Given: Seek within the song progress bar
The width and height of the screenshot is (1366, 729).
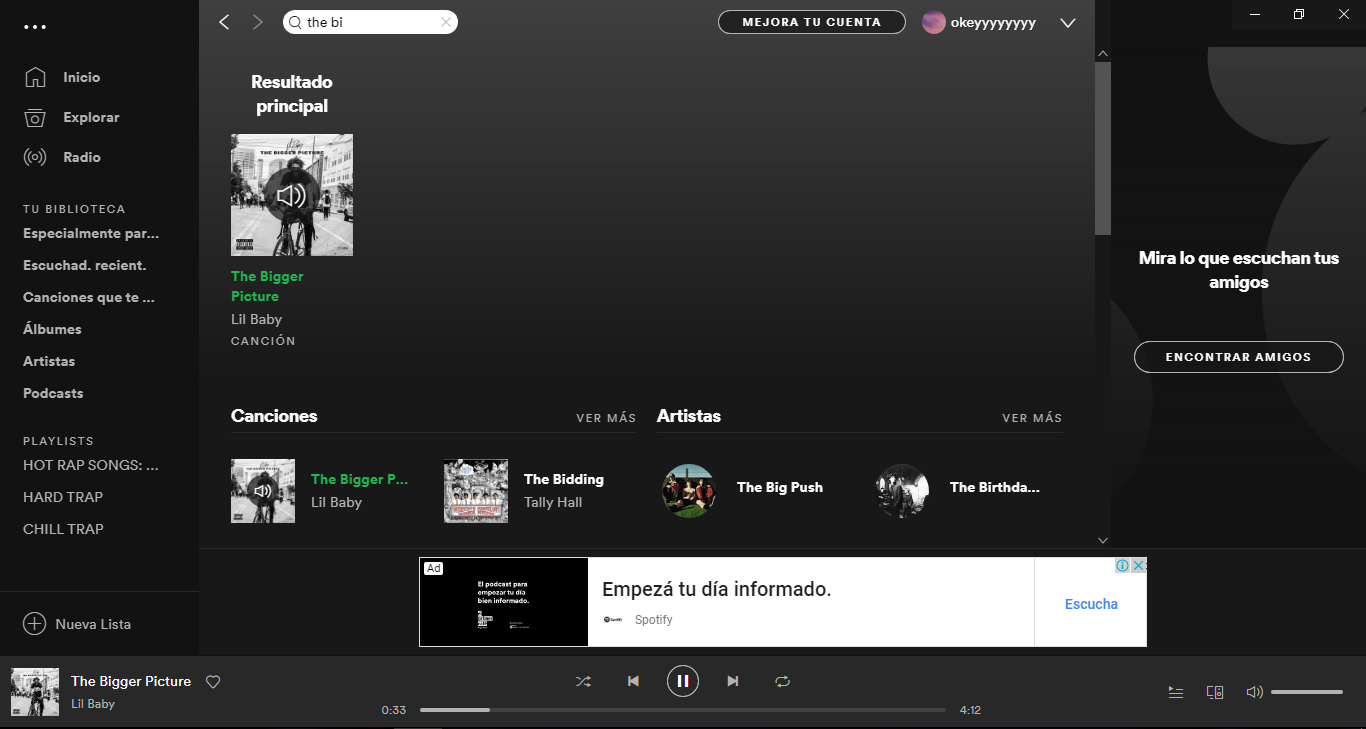Looking at the screenshot, I should (x=683, y=710).
